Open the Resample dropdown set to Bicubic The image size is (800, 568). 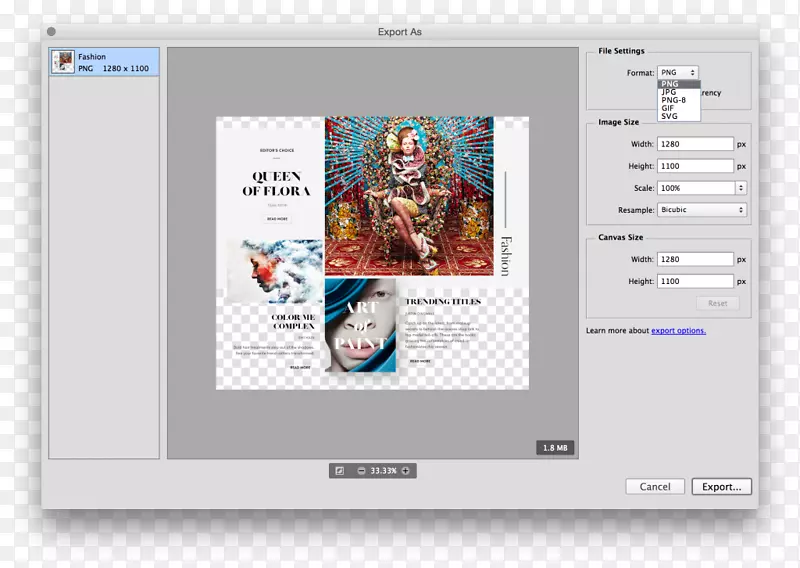701,210
